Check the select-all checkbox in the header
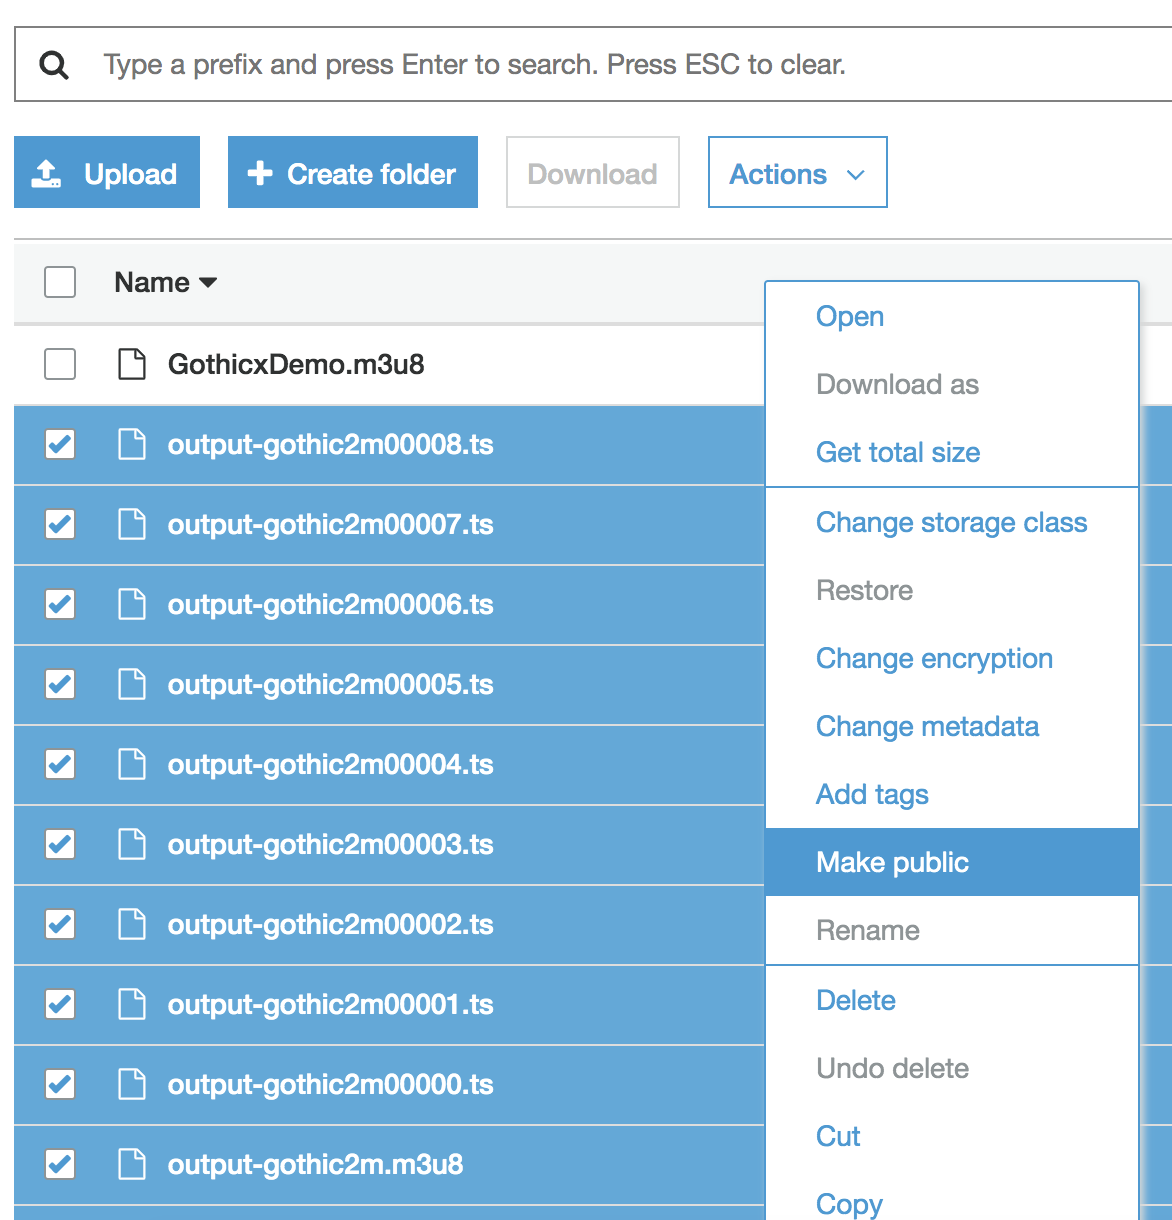This screenshot has height=1220, width=1172. pos(60,282)
